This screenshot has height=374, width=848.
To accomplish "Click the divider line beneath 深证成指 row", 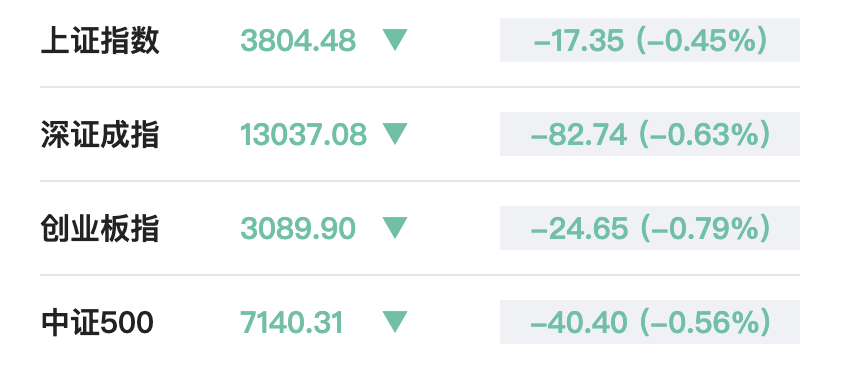I will coord(420,181).
